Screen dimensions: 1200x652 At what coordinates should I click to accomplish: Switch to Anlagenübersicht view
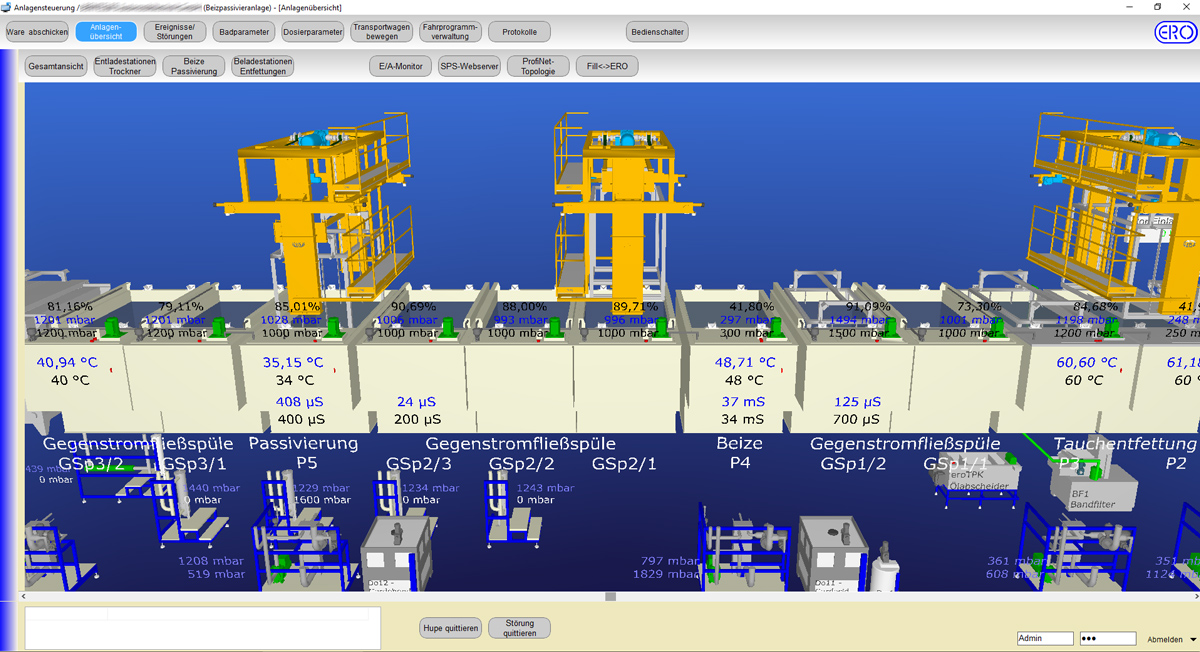click(x=105, y=32)
